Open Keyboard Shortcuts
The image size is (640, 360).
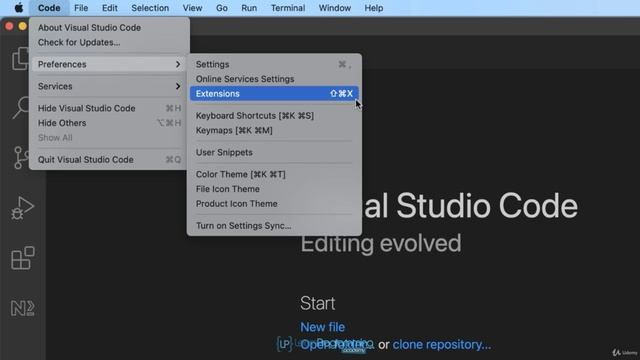click(274, 116)
